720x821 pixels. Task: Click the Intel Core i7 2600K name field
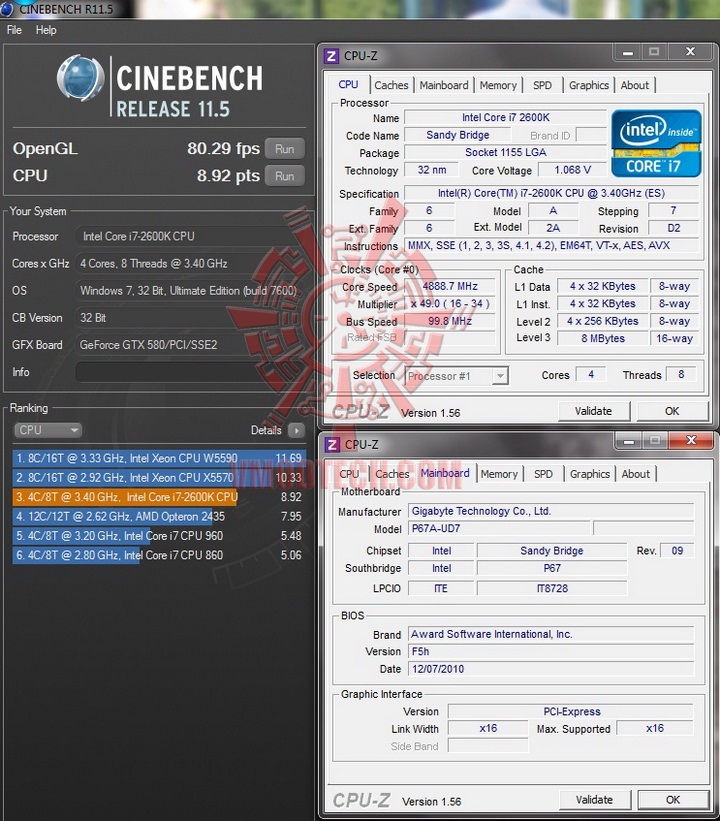505,118
